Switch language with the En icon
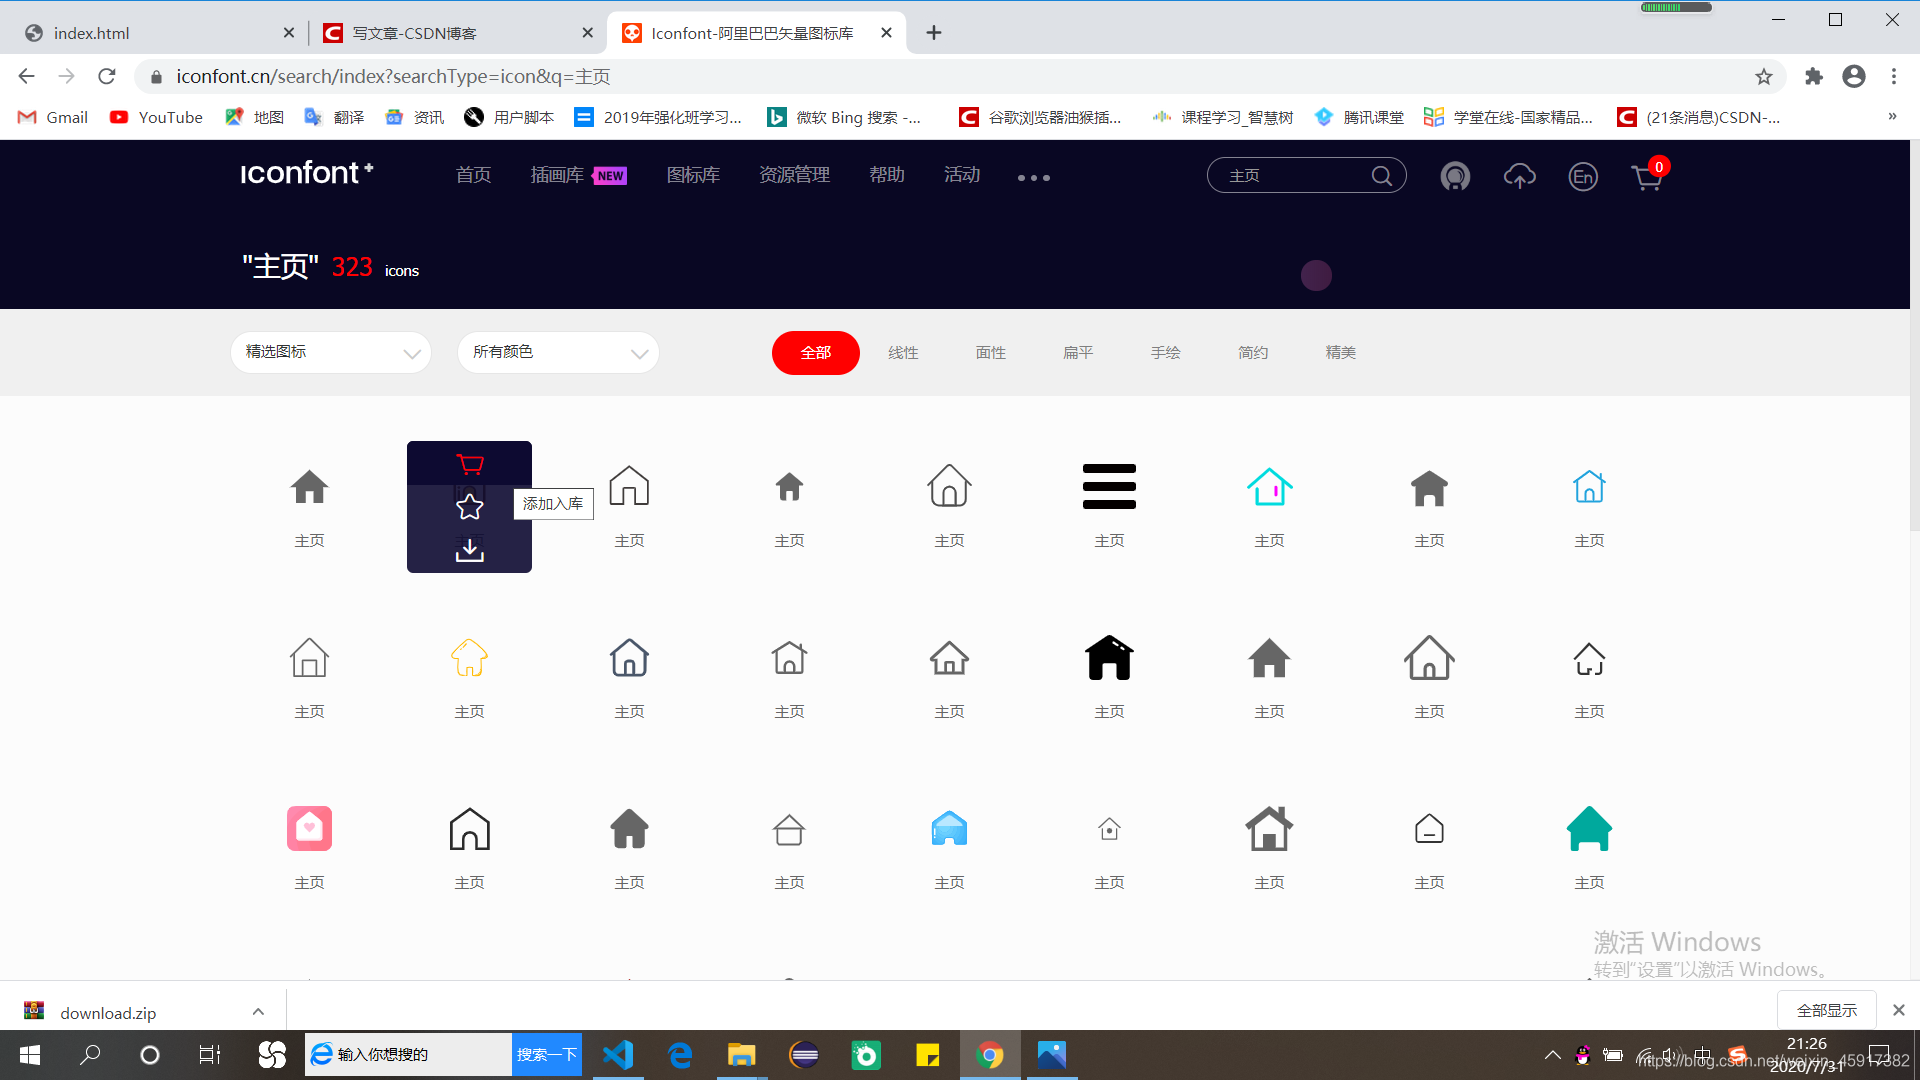The height and width of the screenshot is (1080, 1920). (1582, 177)
